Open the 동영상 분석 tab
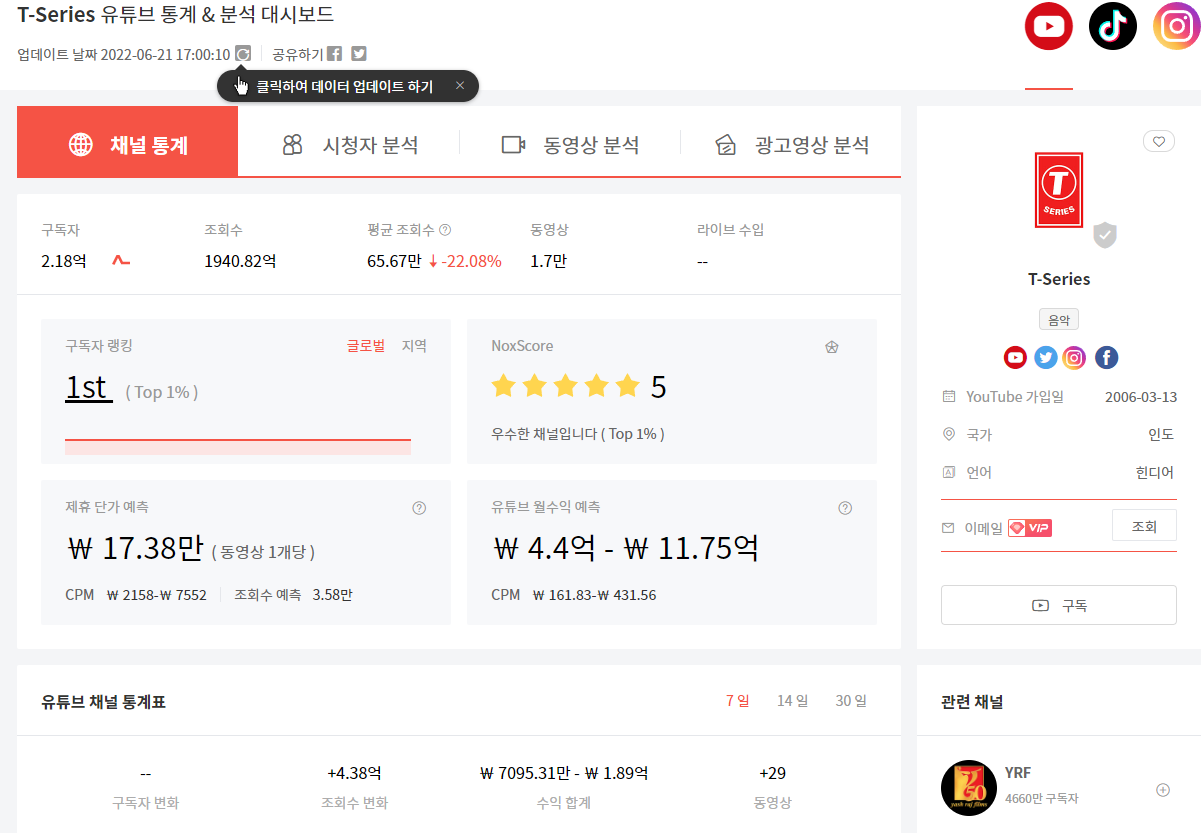The width and height of the screenshot is (1201, 833). 570,146
